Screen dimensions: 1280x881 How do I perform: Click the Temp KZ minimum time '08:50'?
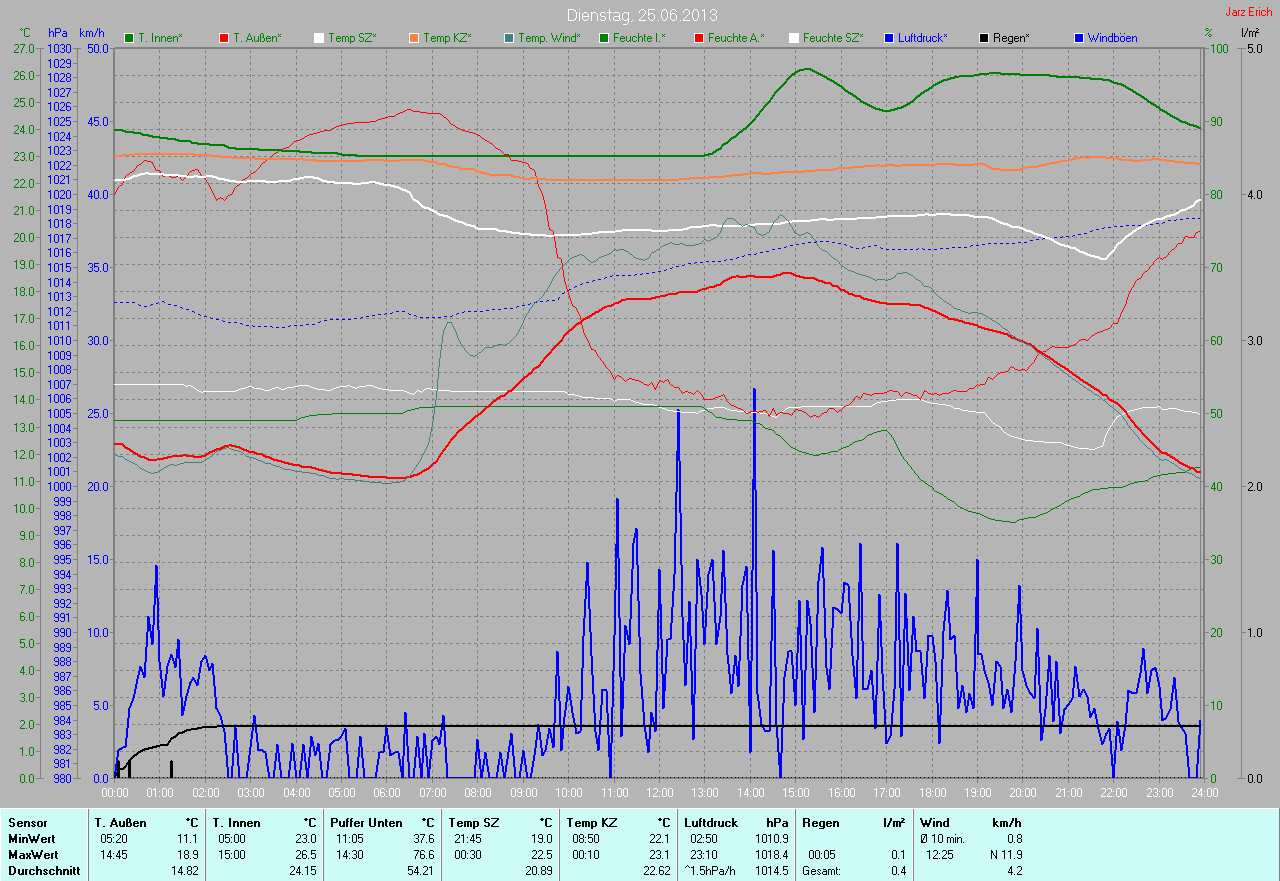[x=585, y=838]
